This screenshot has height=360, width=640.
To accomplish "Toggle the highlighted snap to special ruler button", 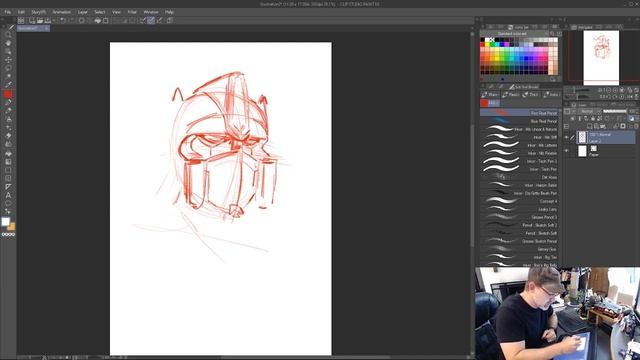I will point(151,20).
